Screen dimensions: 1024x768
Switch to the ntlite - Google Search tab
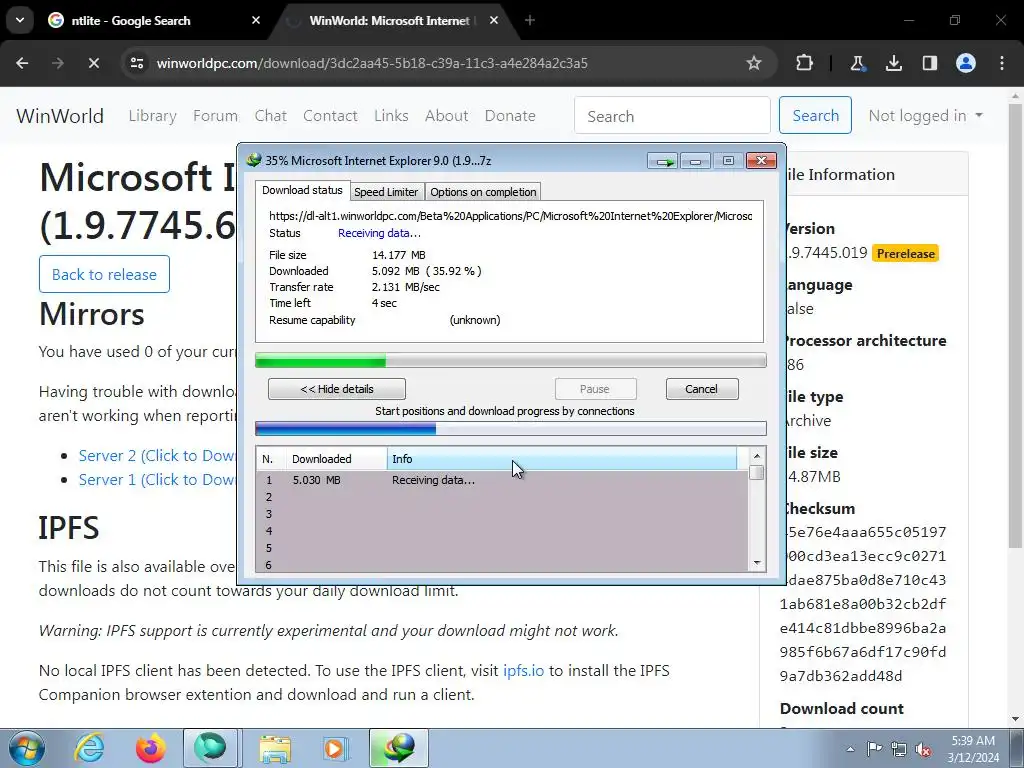150,20
